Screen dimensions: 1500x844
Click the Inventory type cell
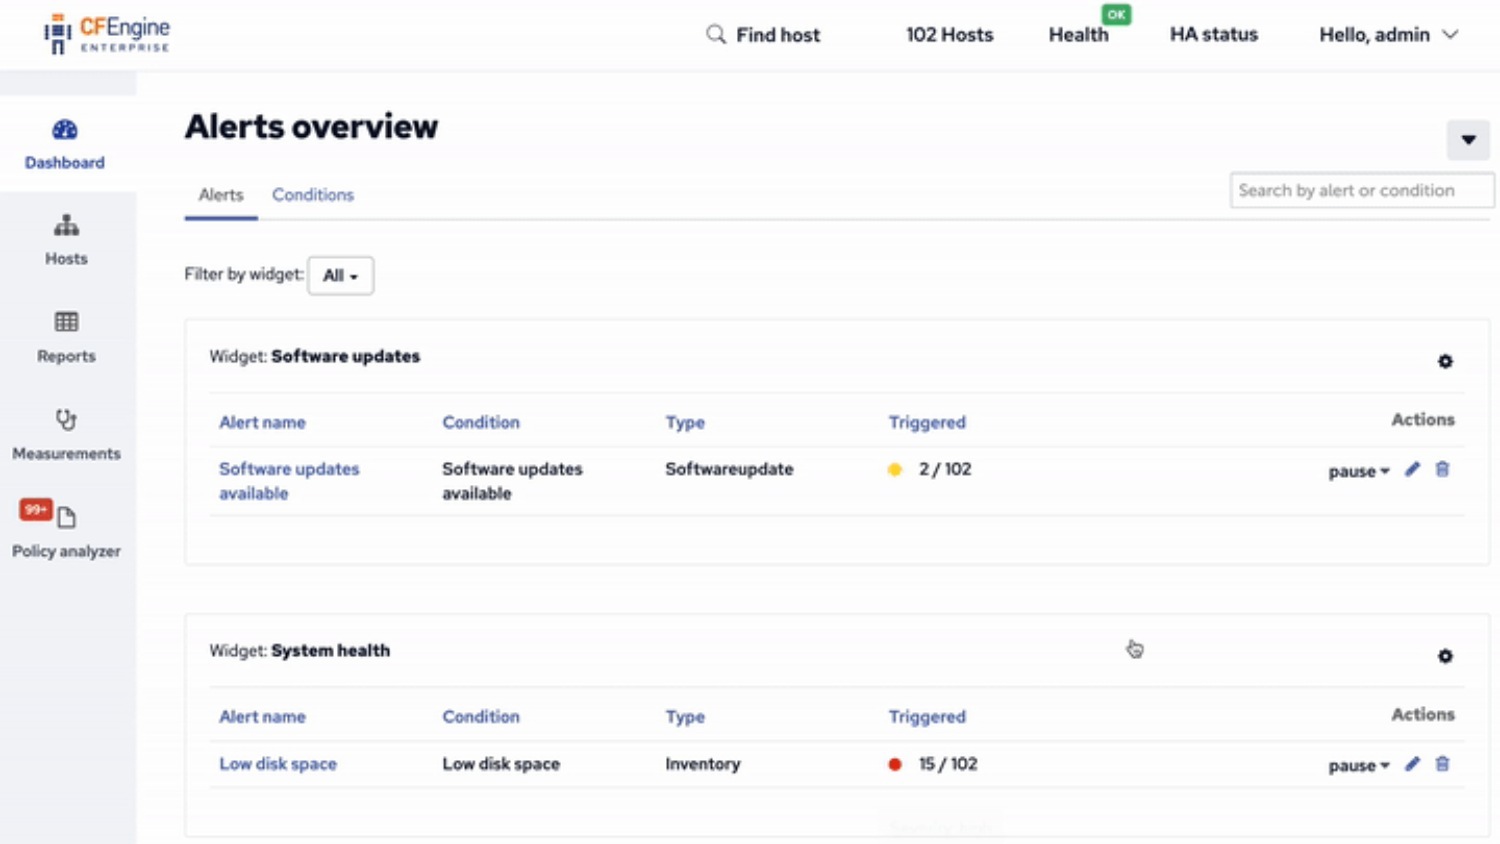(x=703, y=764)
